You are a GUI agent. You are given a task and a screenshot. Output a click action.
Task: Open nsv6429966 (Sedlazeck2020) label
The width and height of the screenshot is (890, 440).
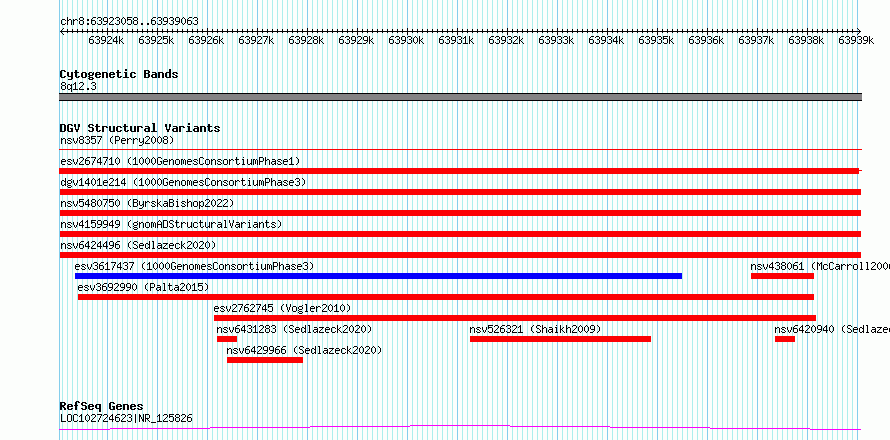[304, 350]
